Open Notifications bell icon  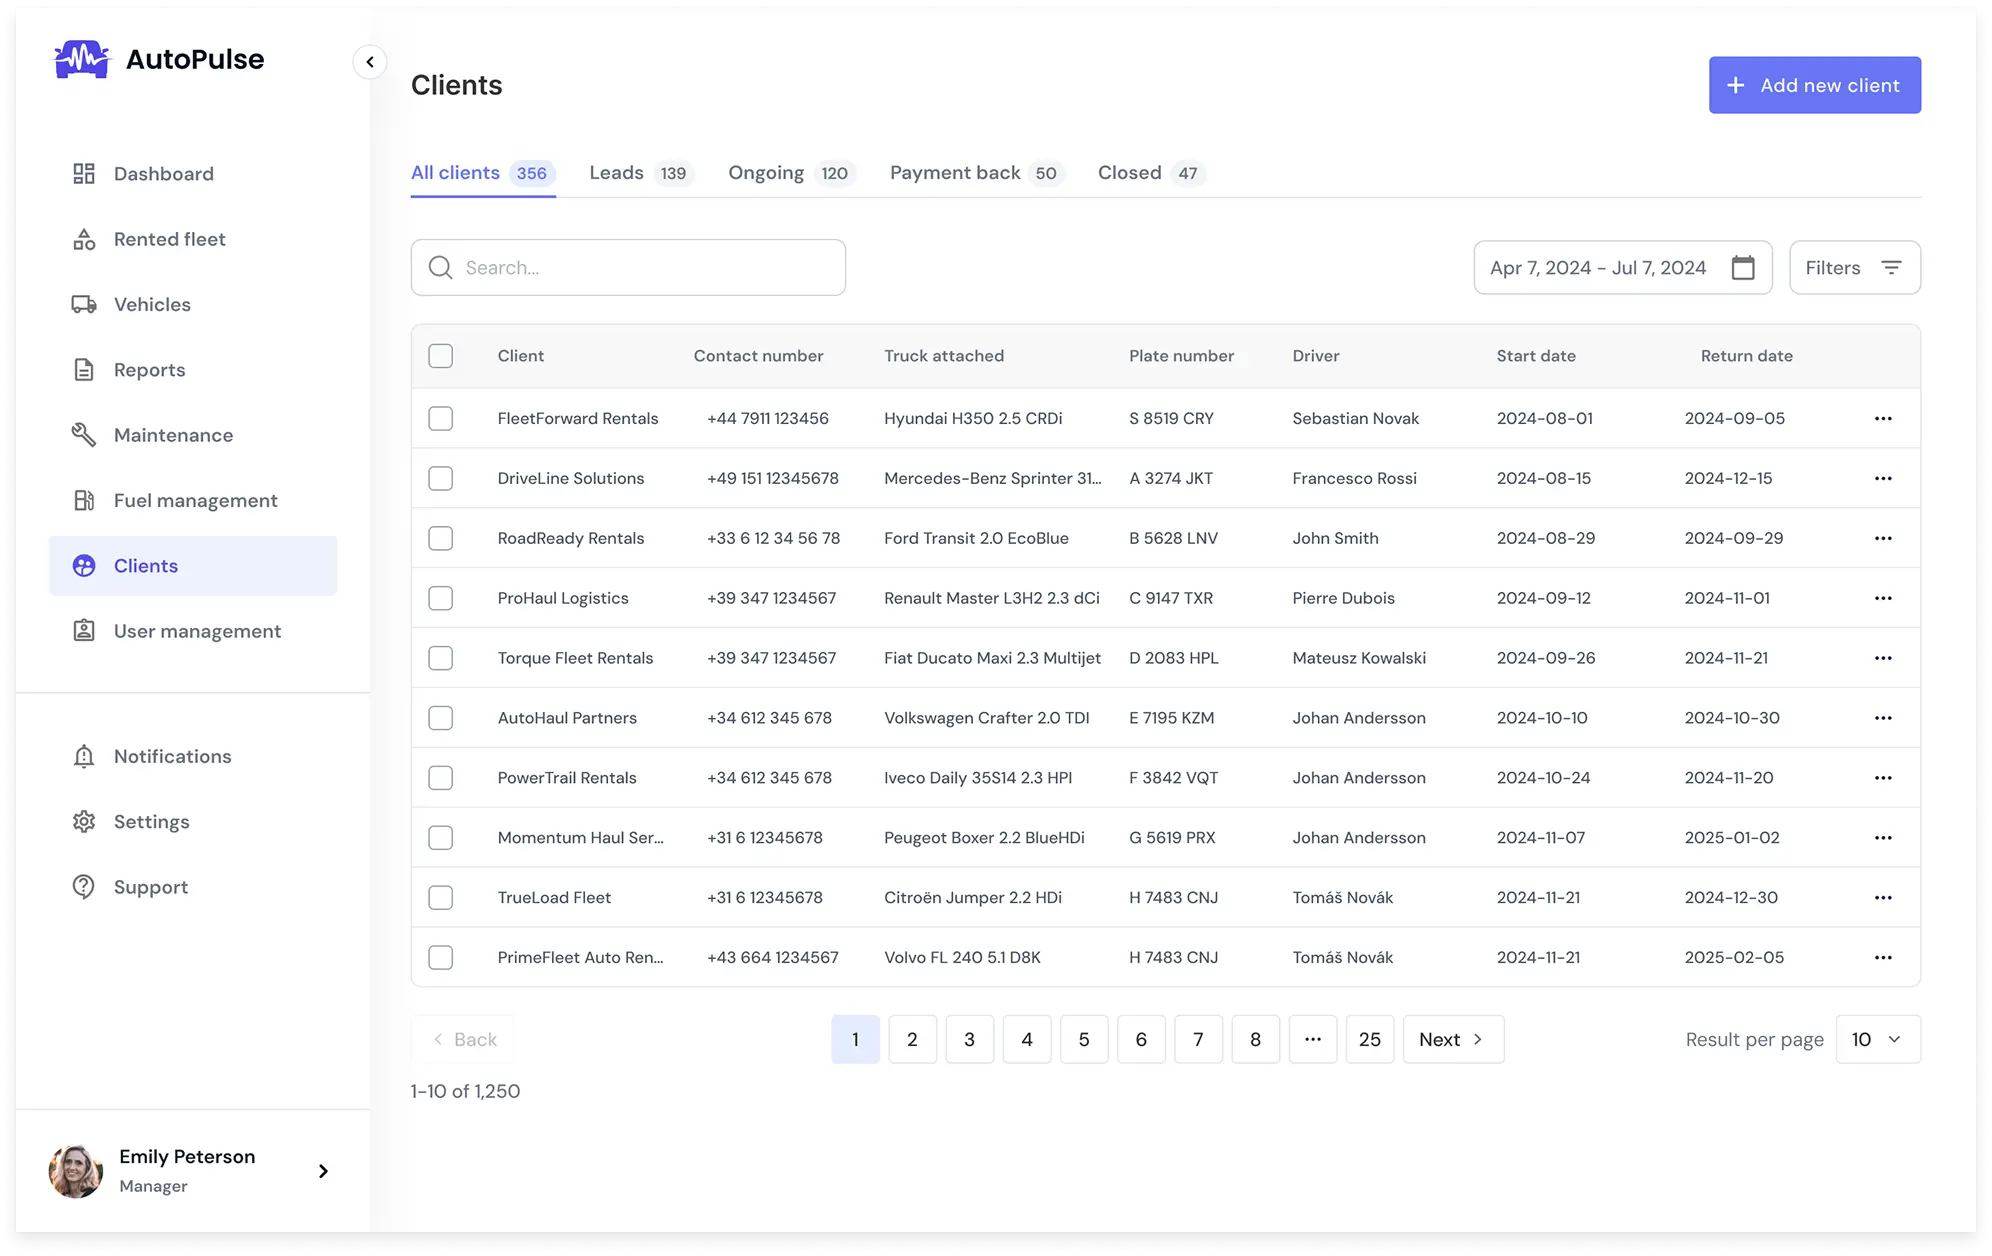(x=84, y=757)
